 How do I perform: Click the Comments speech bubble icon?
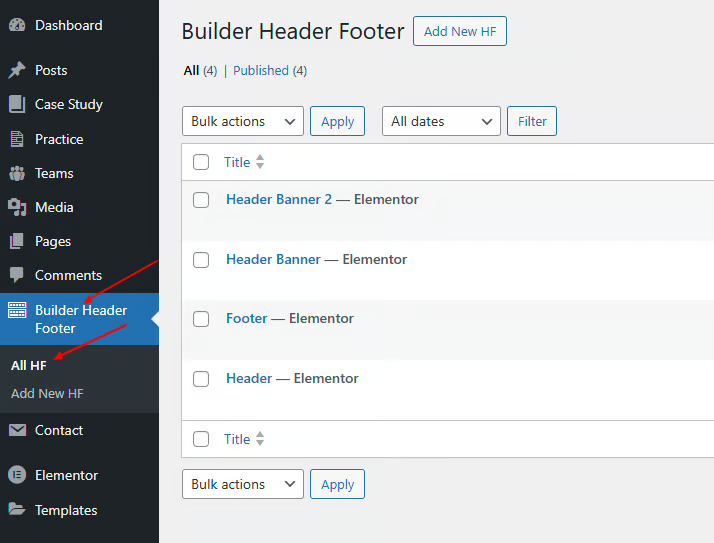[17, 275]
